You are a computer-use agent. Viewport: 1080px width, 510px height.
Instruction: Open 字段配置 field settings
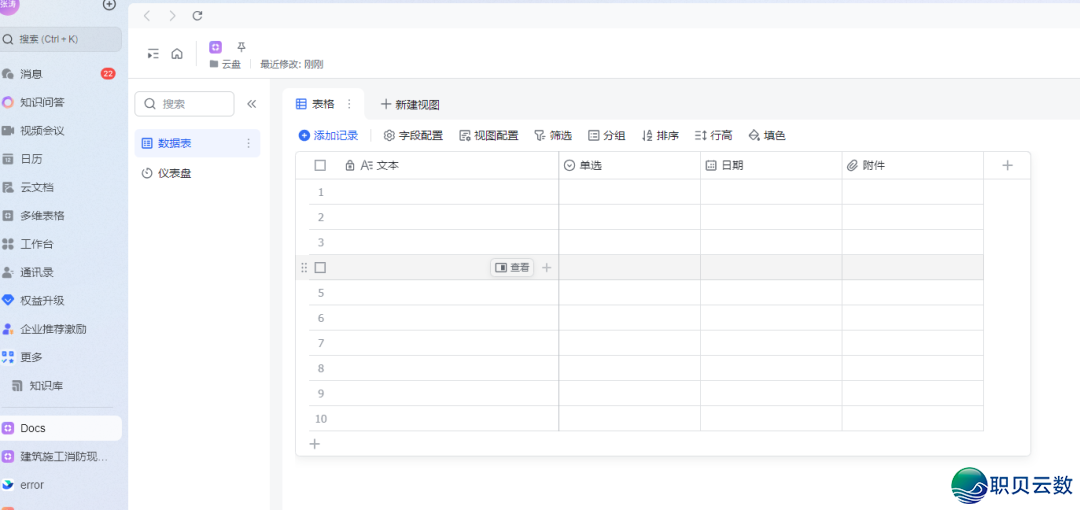413,136
